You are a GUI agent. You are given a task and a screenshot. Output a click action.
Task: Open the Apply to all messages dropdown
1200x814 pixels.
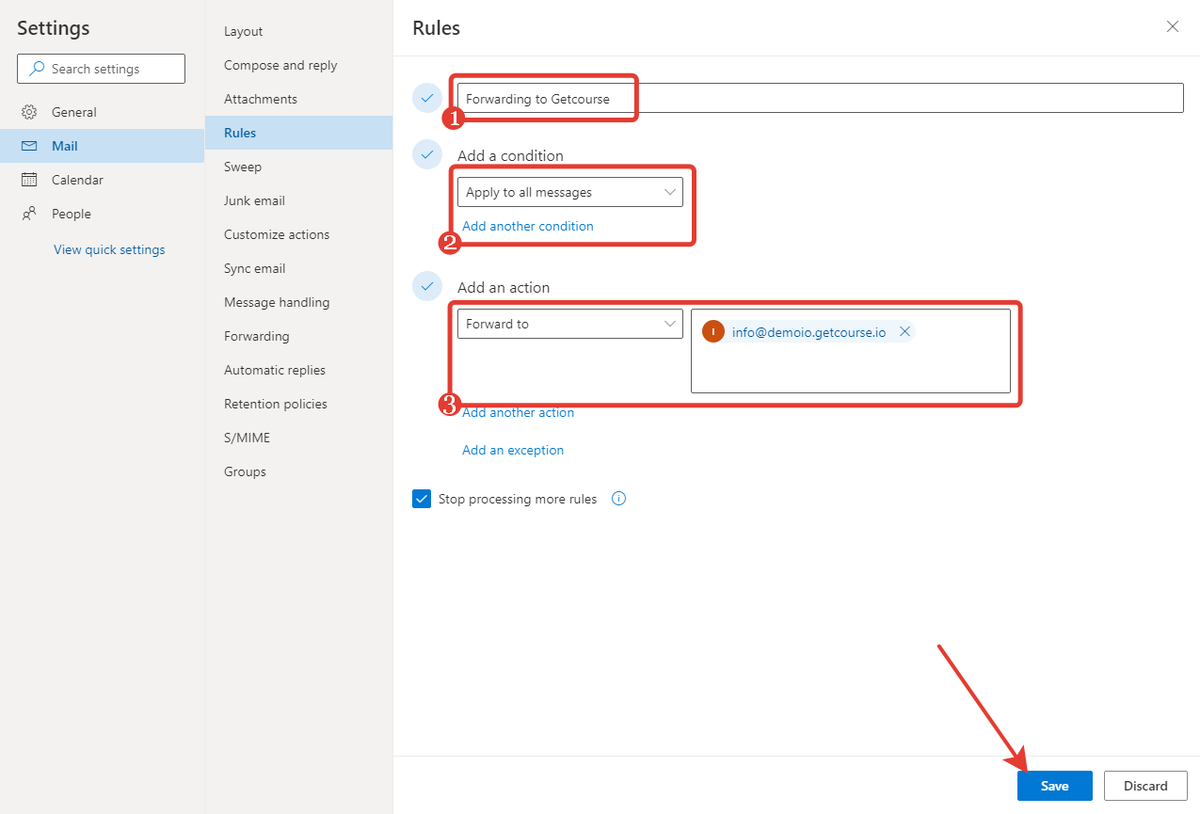570,192
